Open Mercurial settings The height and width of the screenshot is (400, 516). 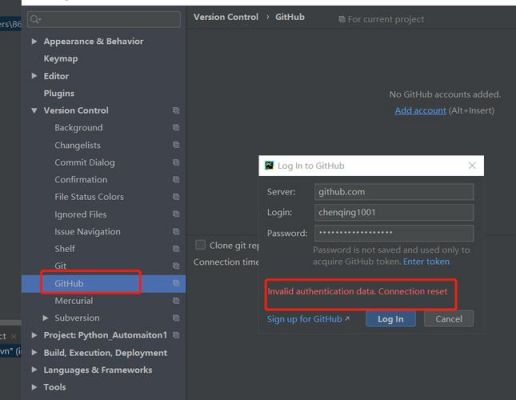(74, 301)
